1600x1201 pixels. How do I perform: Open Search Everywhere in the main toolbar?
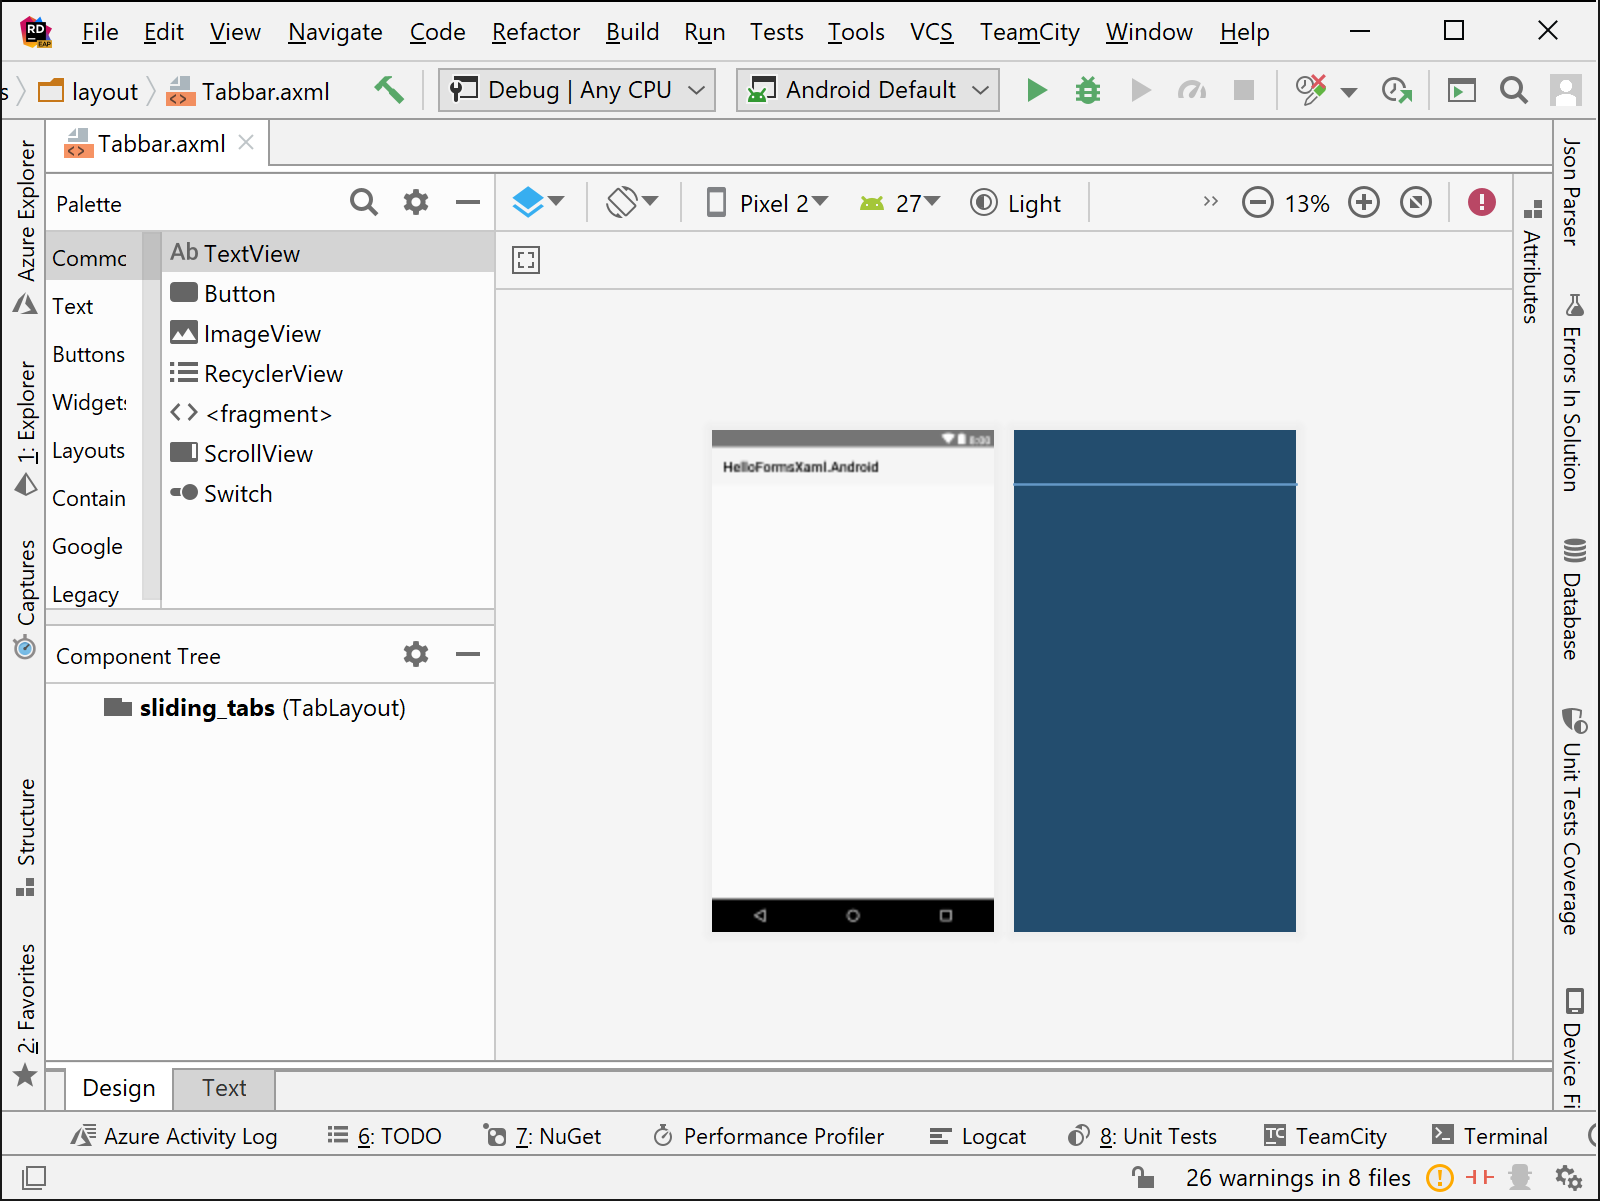click(x=1513, y=90)
